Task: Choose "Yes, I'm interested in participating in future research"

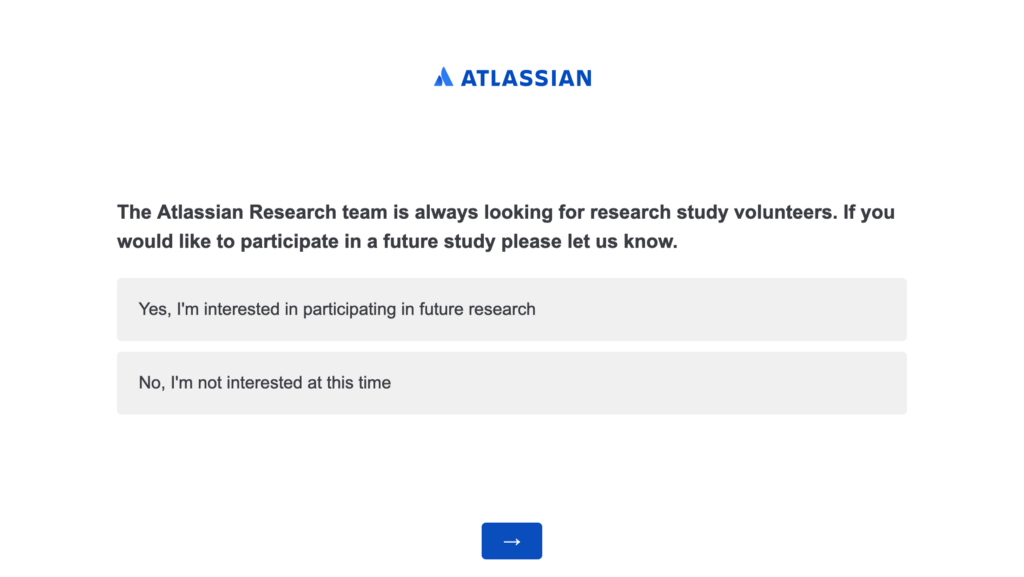Action: [512, 309]
